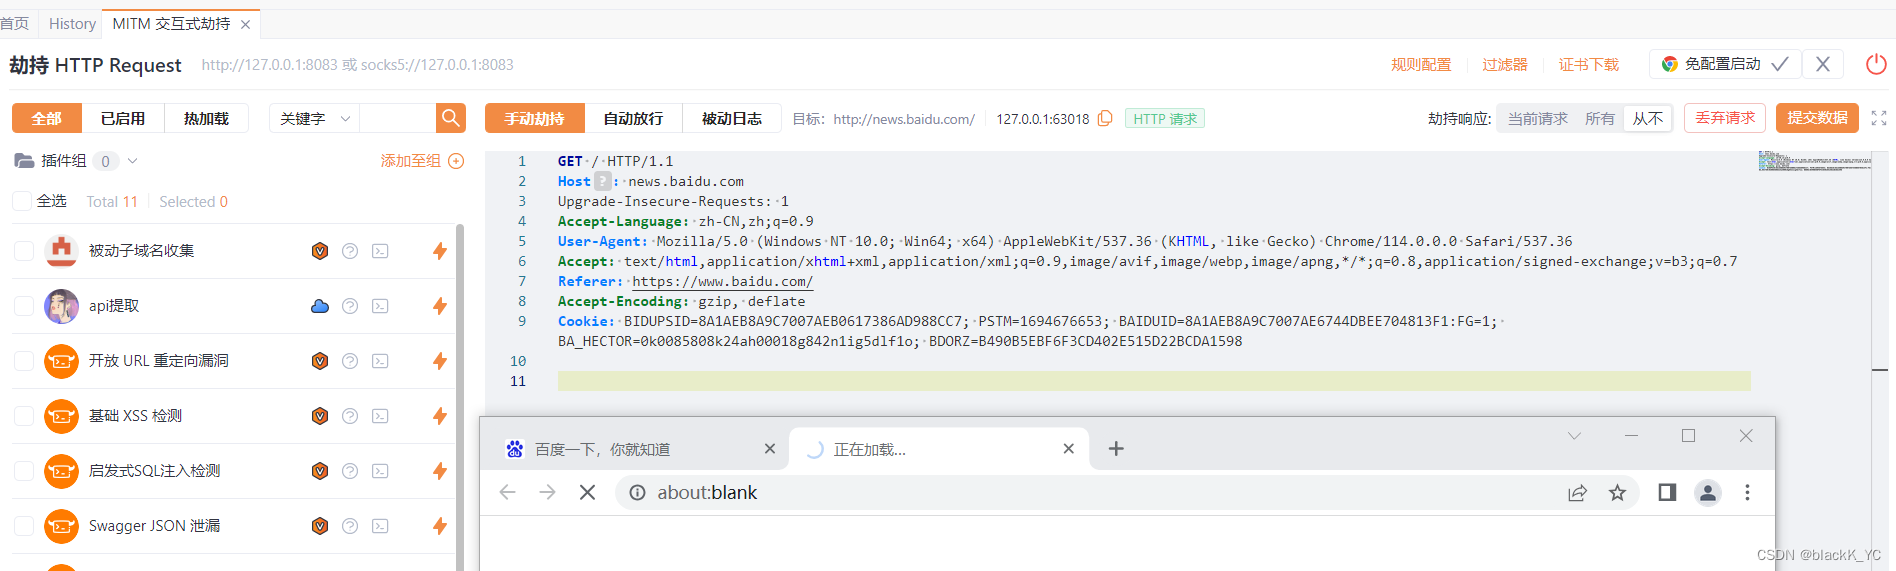Check the api提取 plugin checkbox
This screenshot has width=1896, height=571.
pos(24,306)
